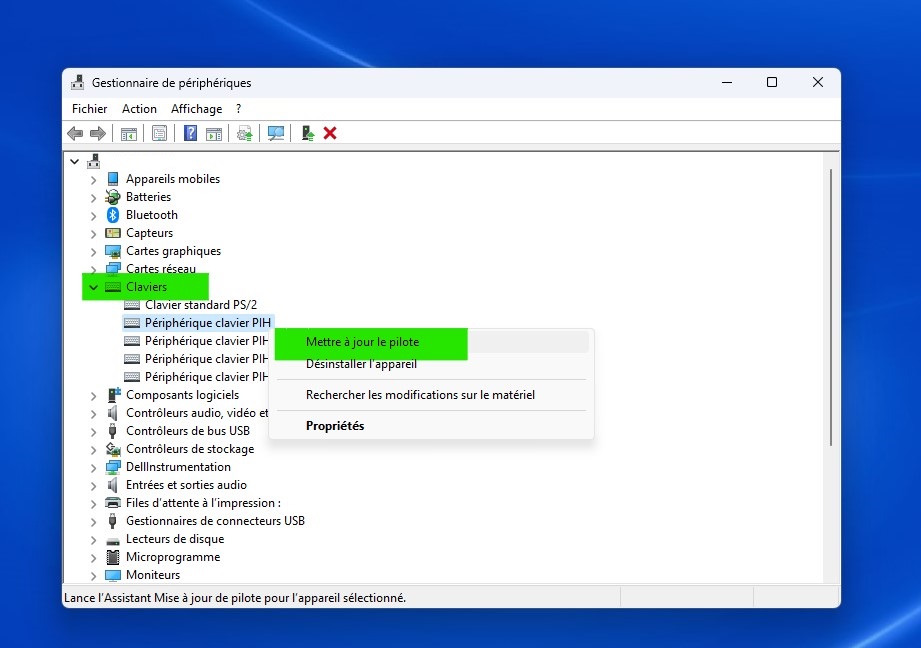
Task: Open the Fichier menu
Action: pyautogui.click(x=90, y=109)
